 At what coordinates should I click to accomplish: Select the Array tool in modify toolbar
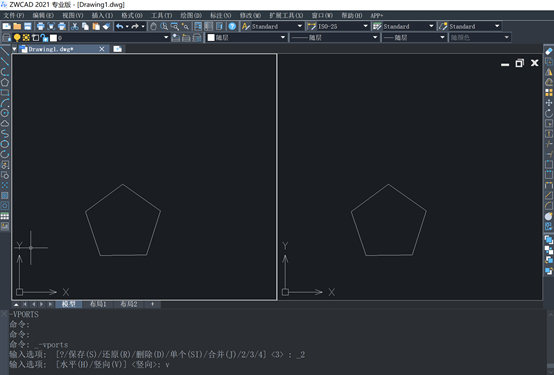point(549,93)
